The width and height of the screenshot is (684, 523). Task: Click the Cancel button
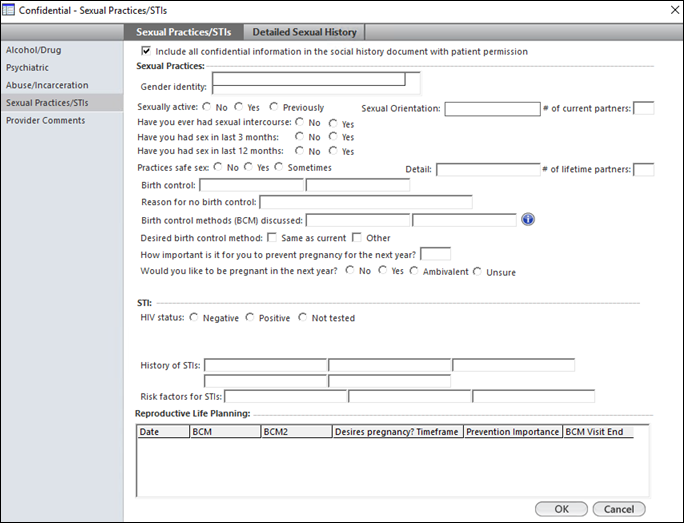point(619,509)
